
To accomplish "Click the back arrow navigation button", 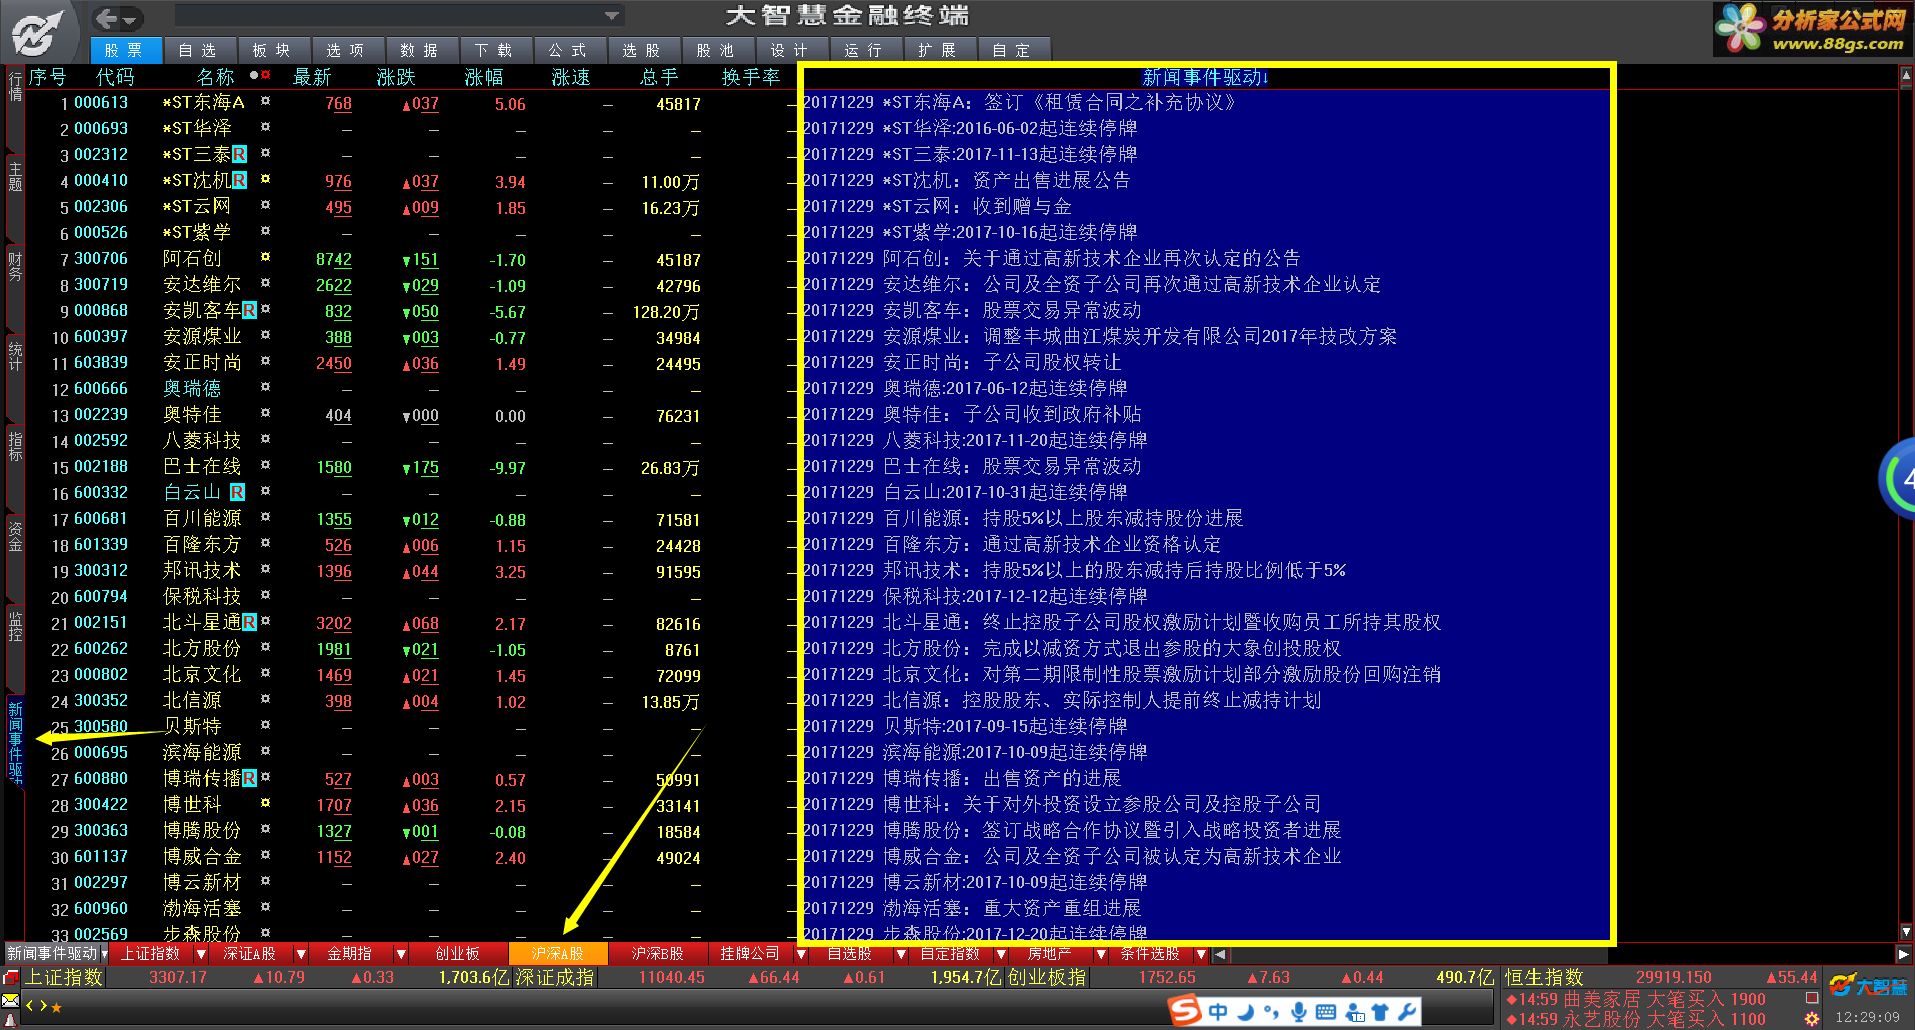I will tap(108, 18).
